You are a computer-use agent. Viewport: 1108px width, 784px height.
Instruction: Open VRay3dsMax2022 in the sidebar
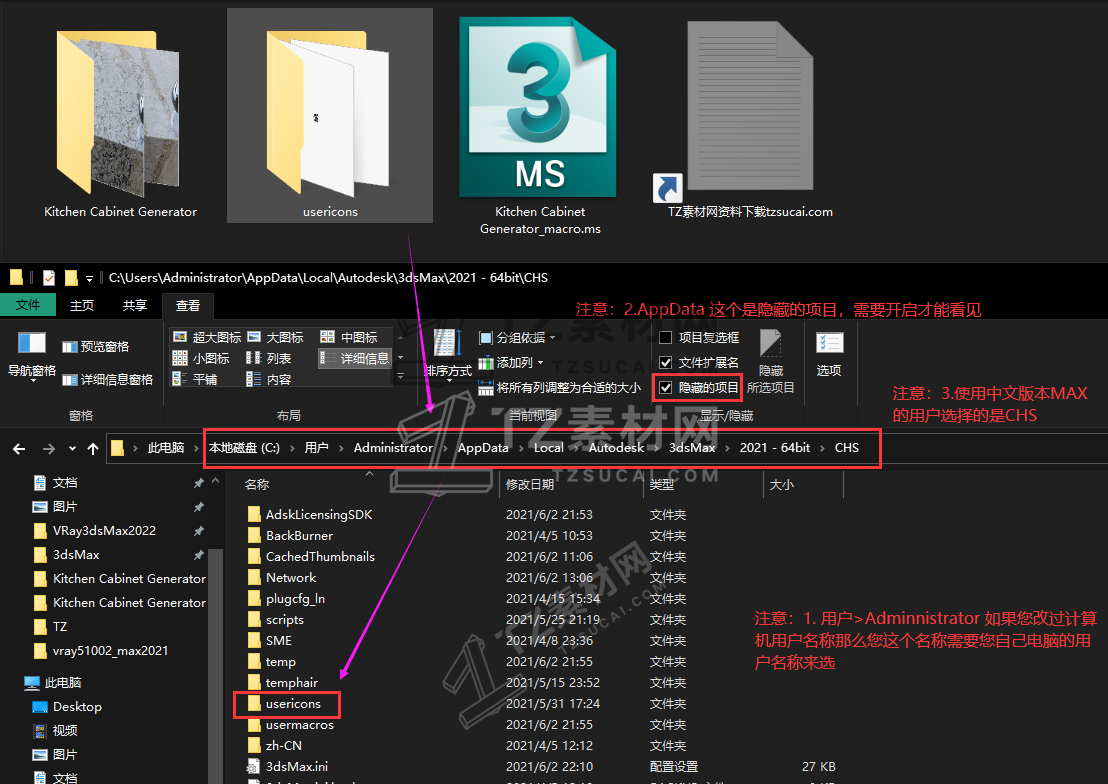tap(104, 530)
